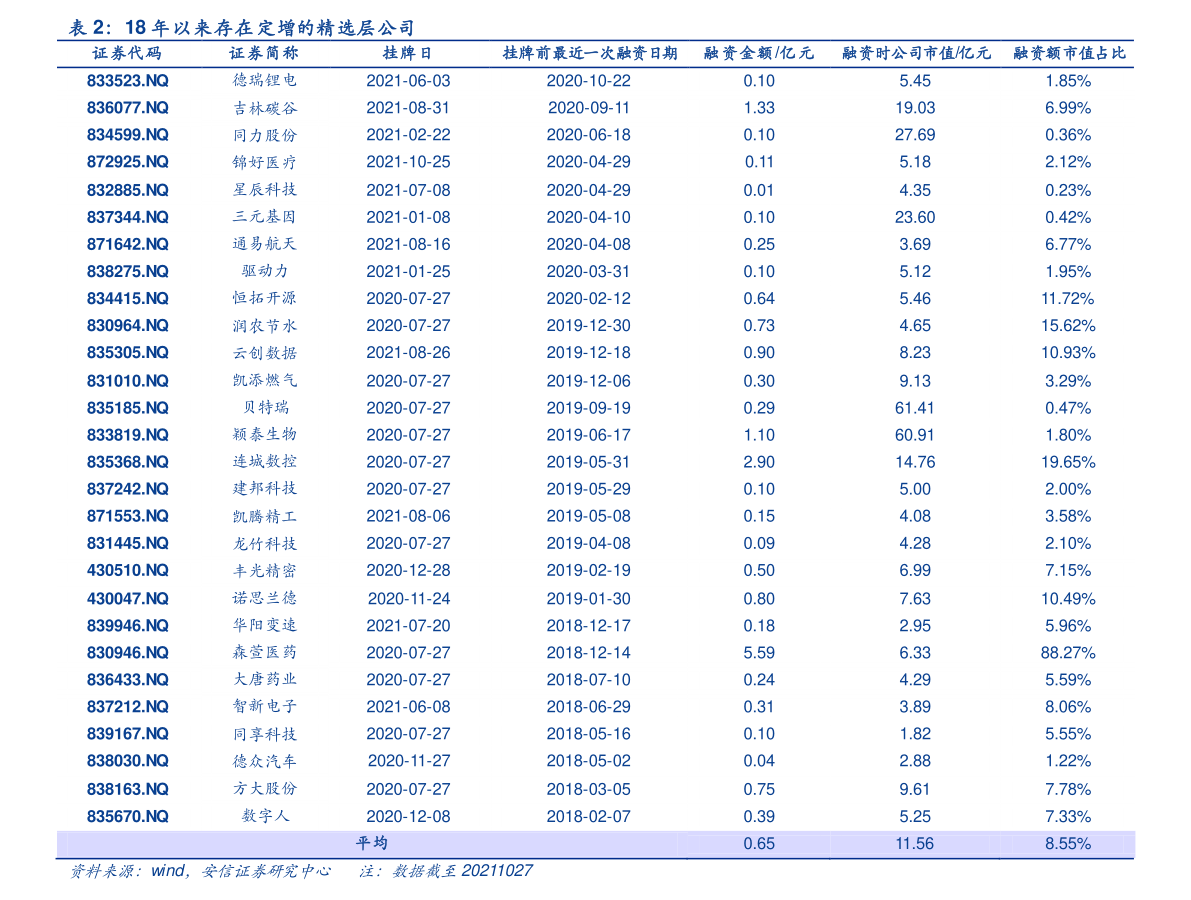Click the note 数据截至 20211027

462,871
